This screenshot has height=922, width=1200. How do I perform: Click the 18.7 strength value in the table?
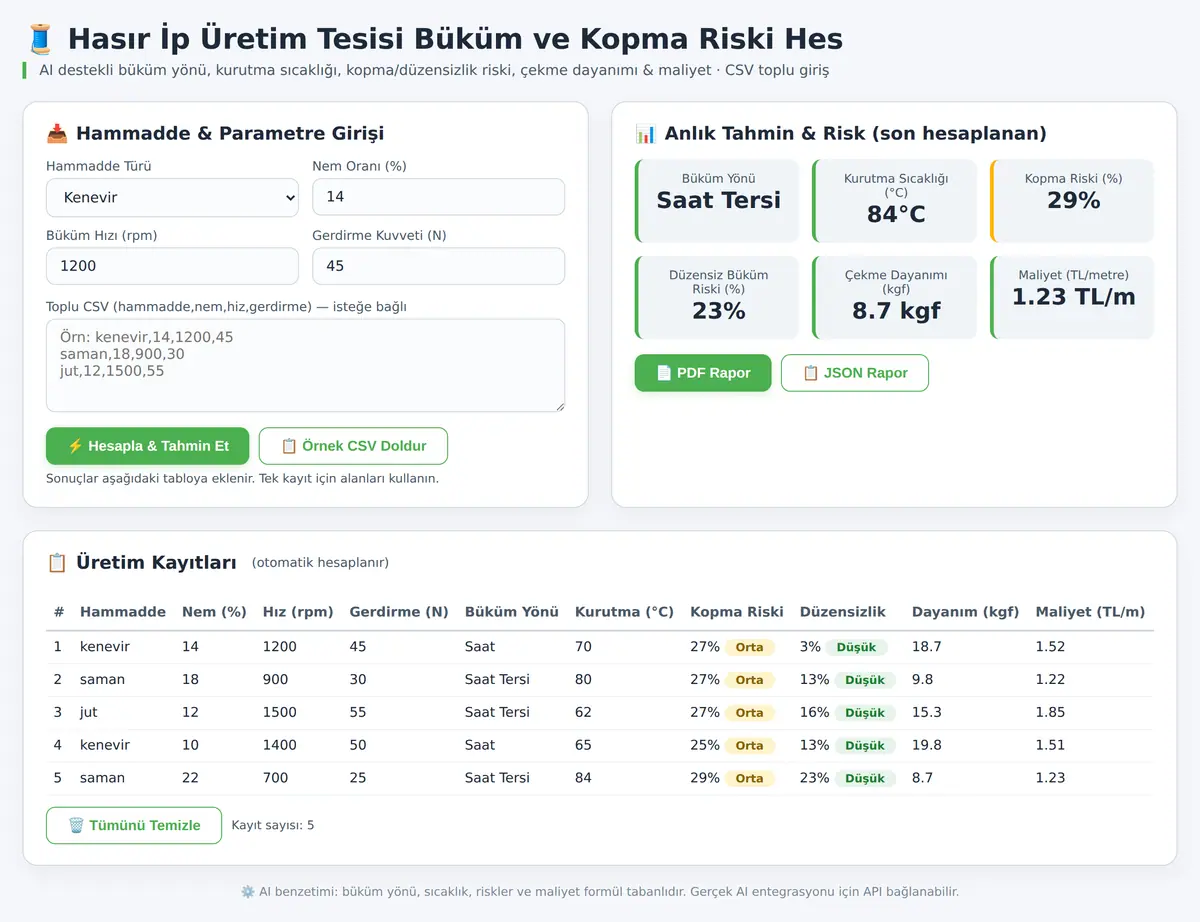pyautogui.click(x=927, y=647)
